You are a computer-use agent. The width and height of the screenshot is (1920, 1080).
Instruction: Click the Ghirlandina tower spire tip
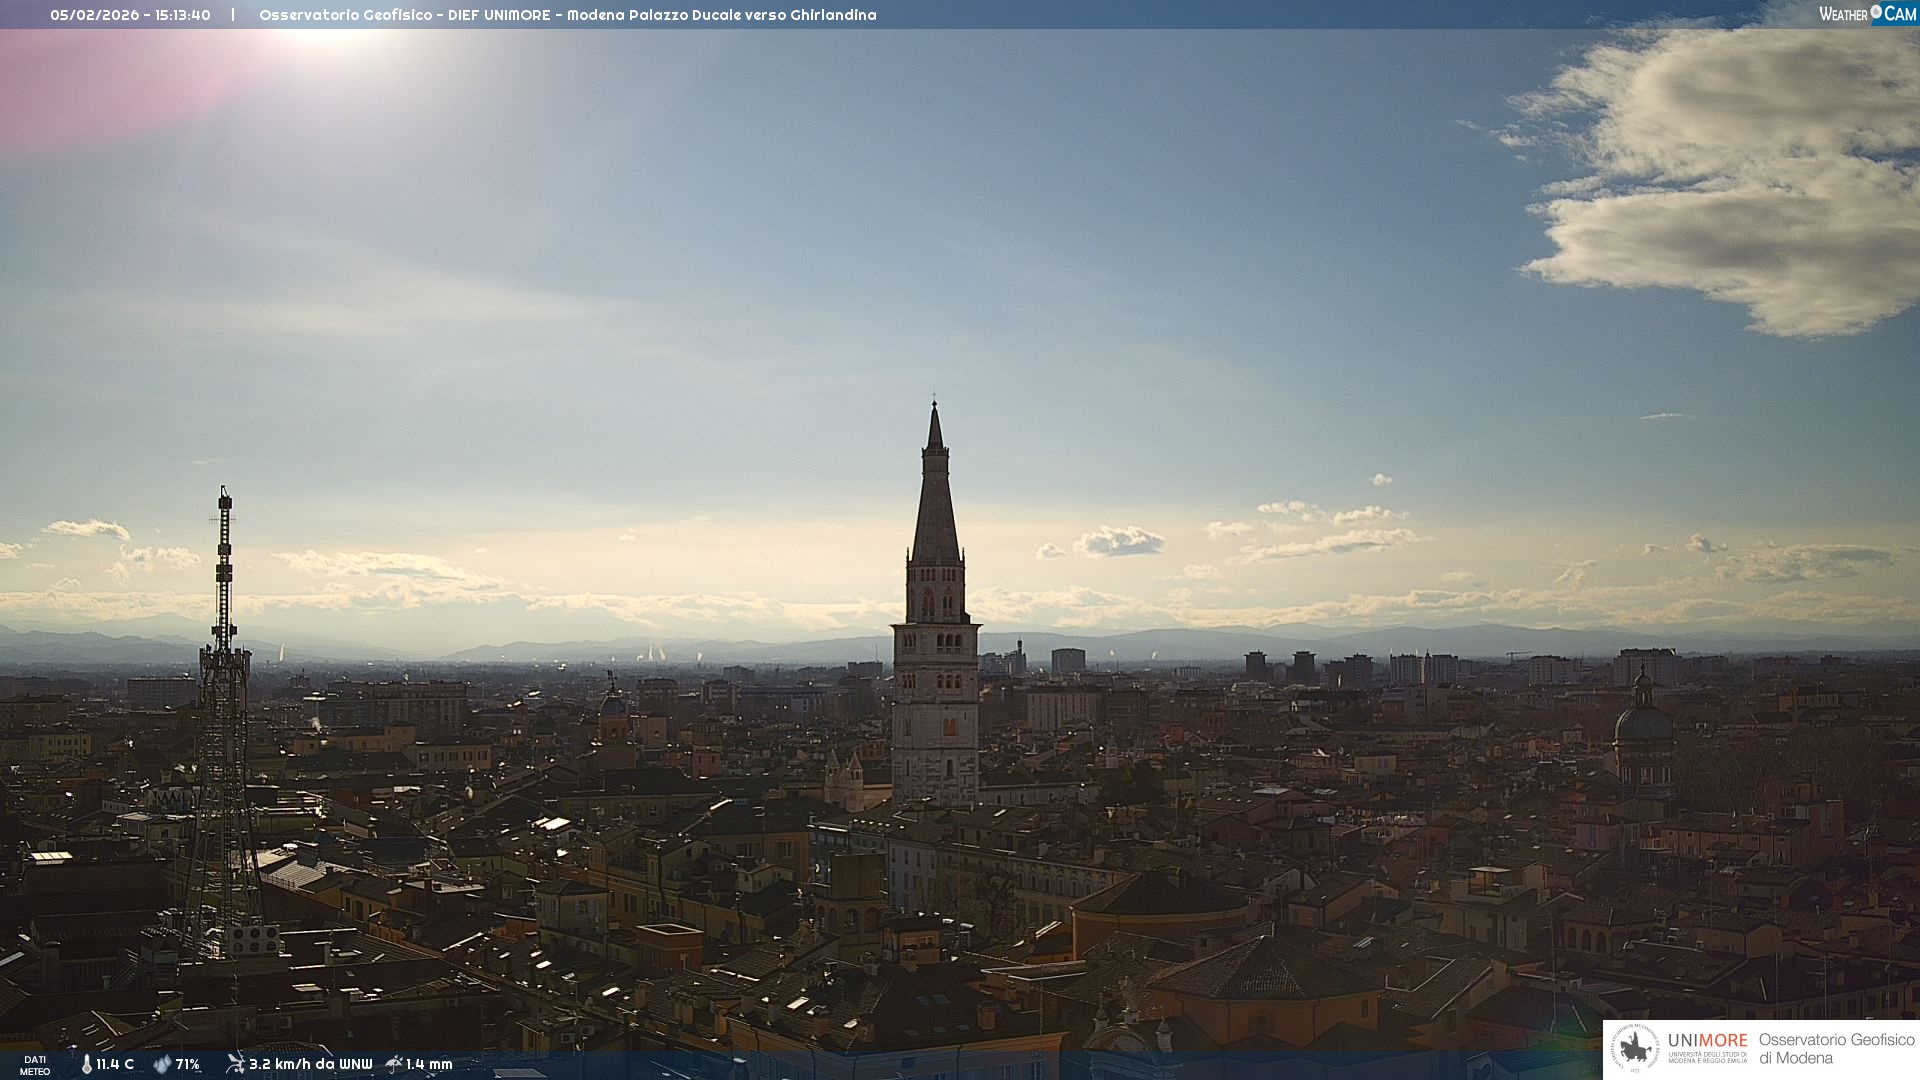[x=935, y=404]
